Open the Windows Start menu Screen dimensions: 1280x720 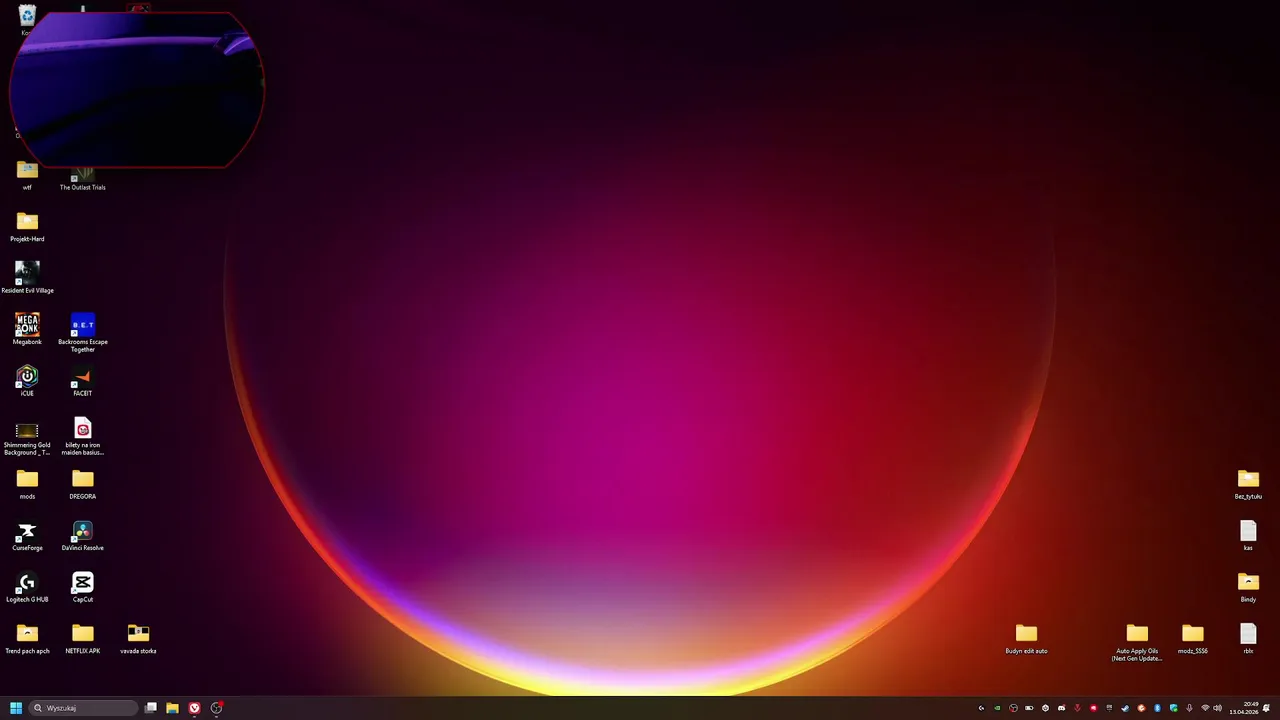tap(16, 708)
